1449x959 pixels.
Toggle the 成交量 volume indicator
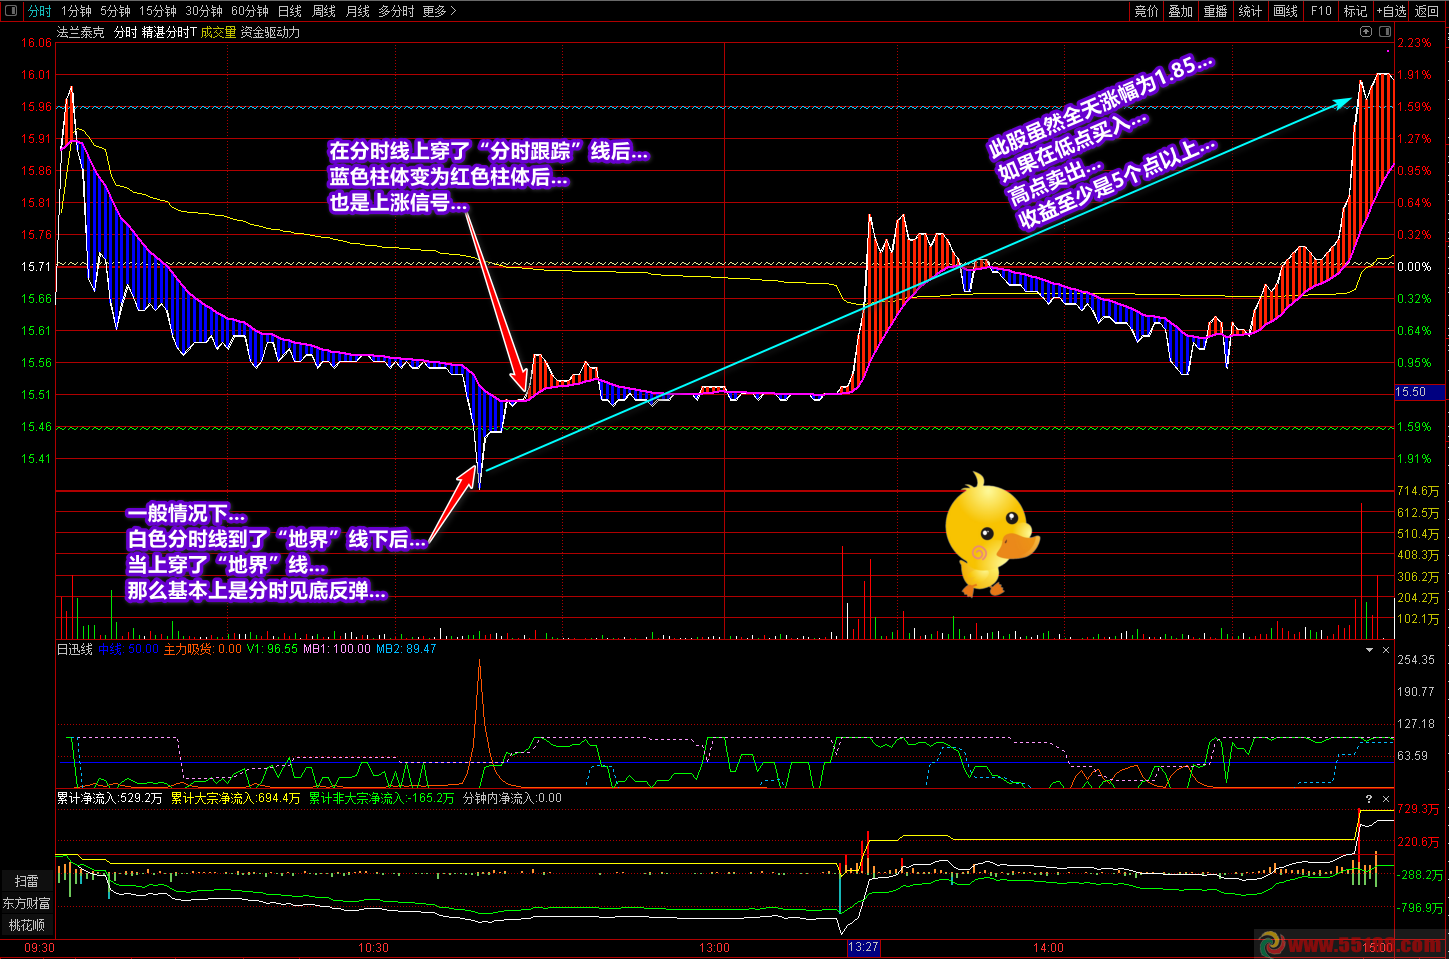tap(218, 32)
